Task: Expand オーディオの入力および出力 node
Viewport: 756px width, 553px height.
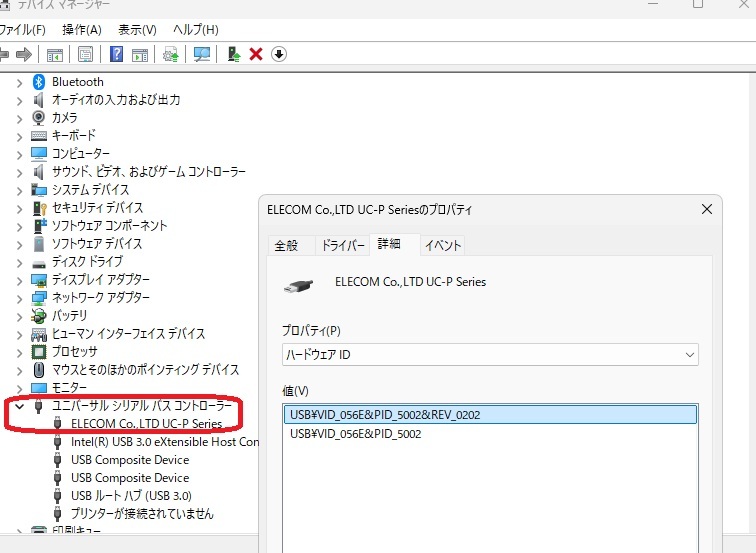Action: pyautogui.click(x=19, y=101)
